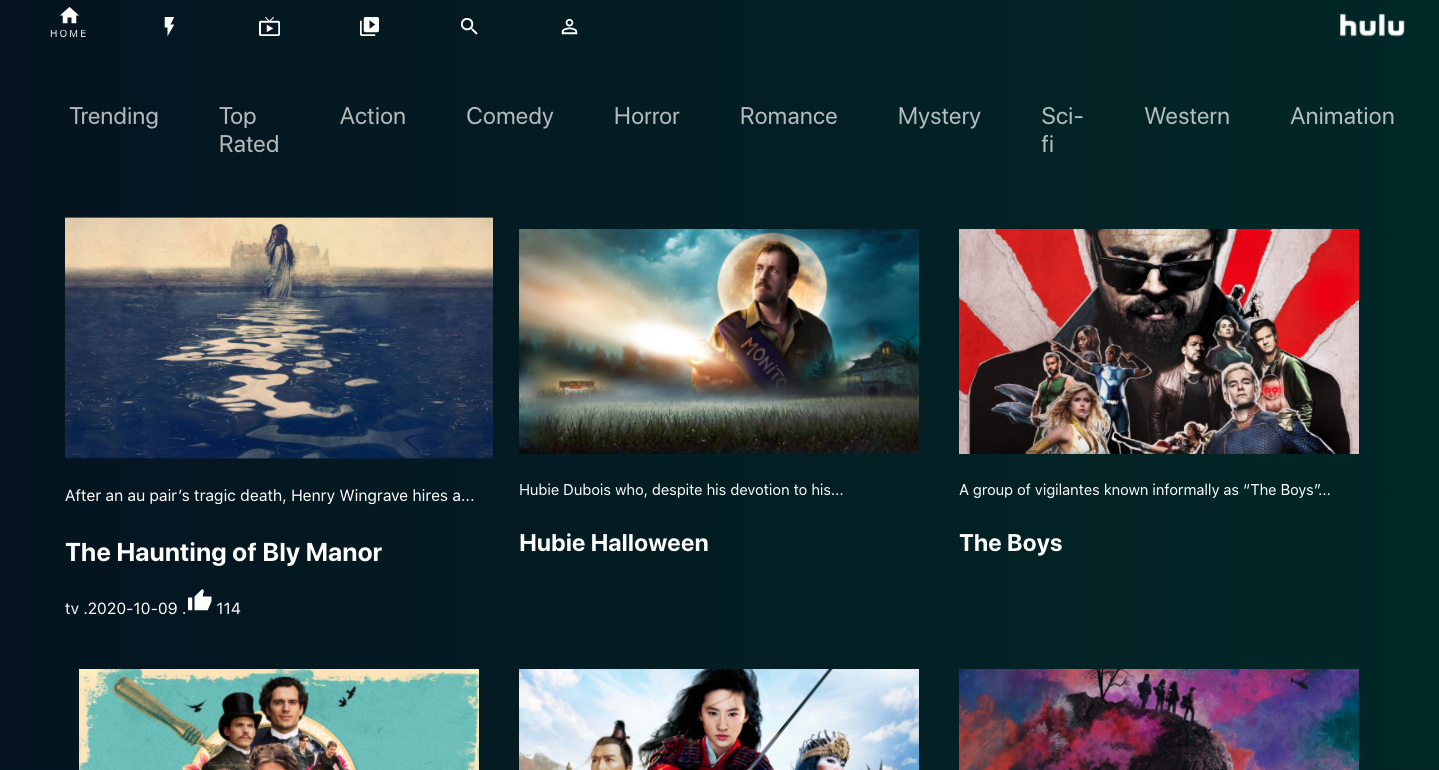Open the video collections play icon
1439x770 pixels.
click(x=369, y=27)
